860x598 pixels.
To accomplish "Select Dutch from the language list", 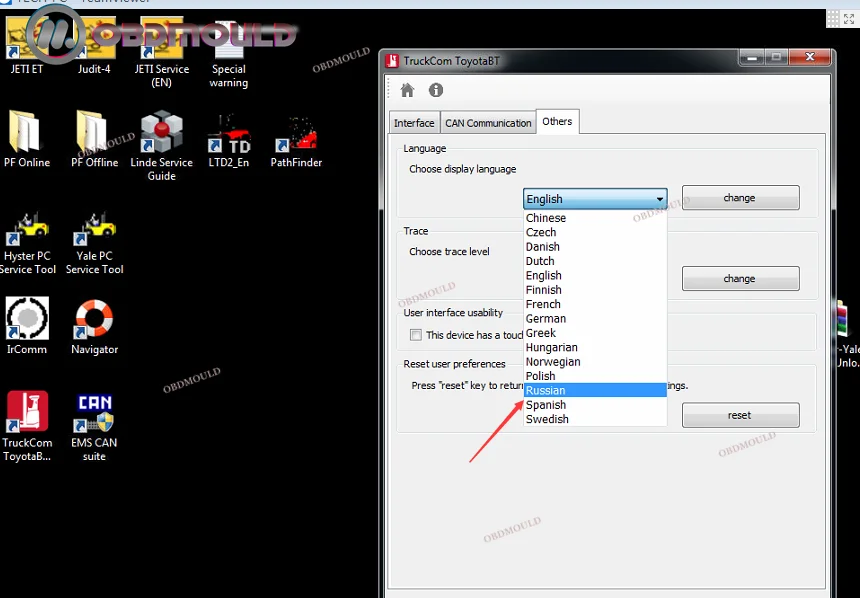I will [595, 261].
